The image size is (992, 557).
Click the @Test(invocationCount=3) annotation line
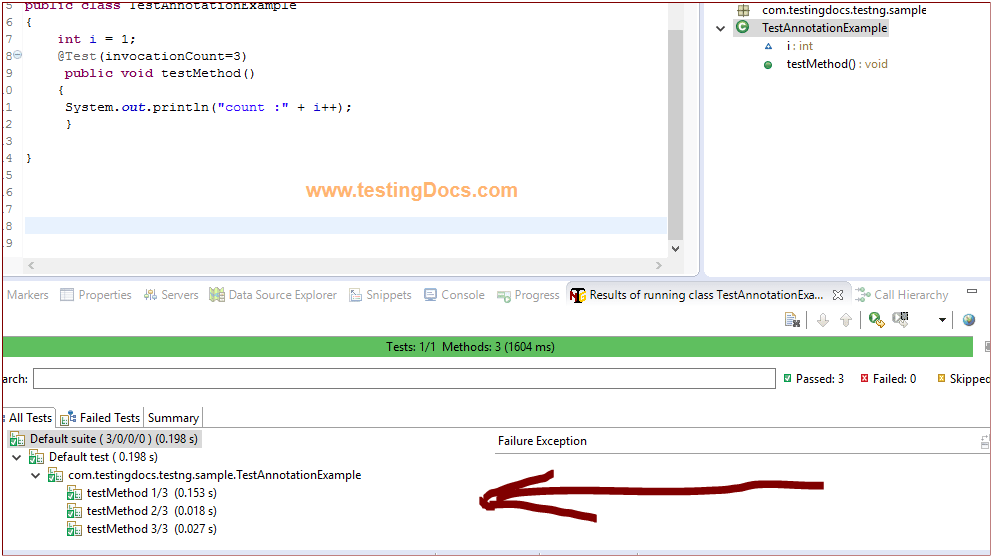152,56
